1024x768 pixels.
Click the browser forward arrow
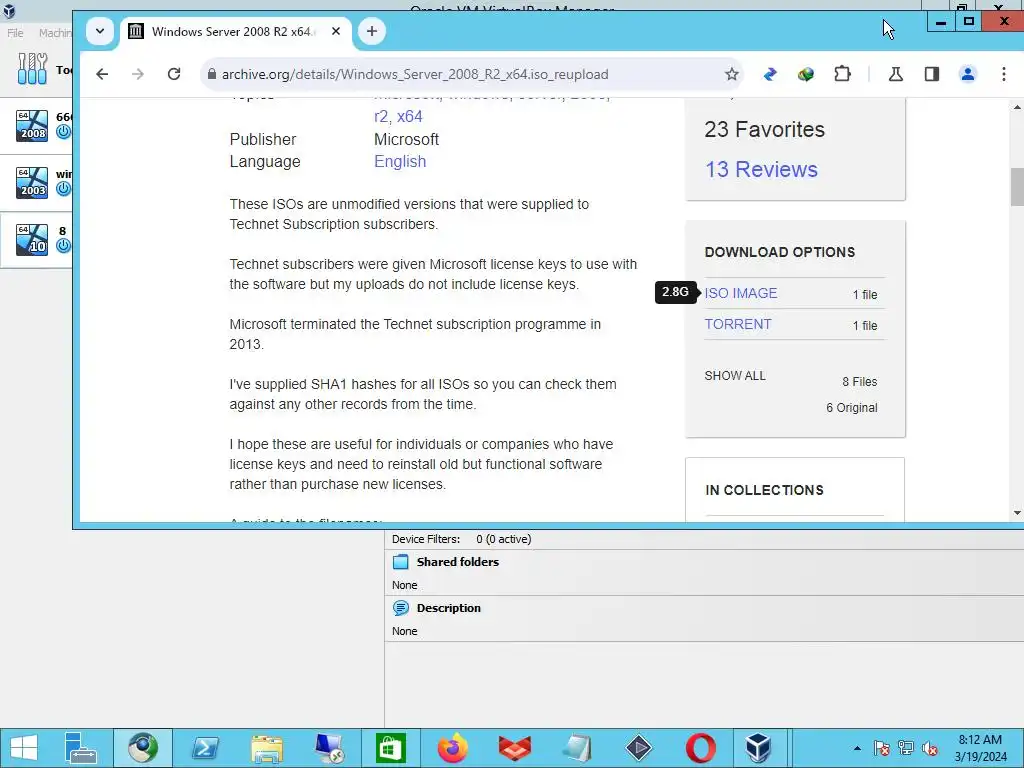click(x=138, y=74)
